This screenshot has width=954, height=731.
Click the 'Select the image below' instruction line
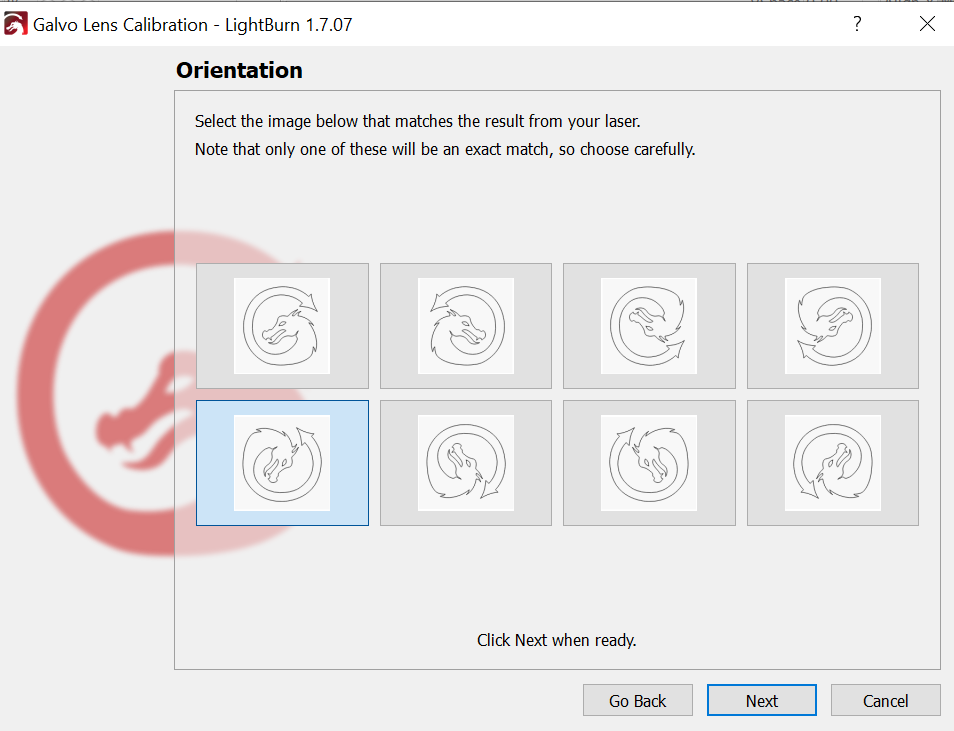417,121
